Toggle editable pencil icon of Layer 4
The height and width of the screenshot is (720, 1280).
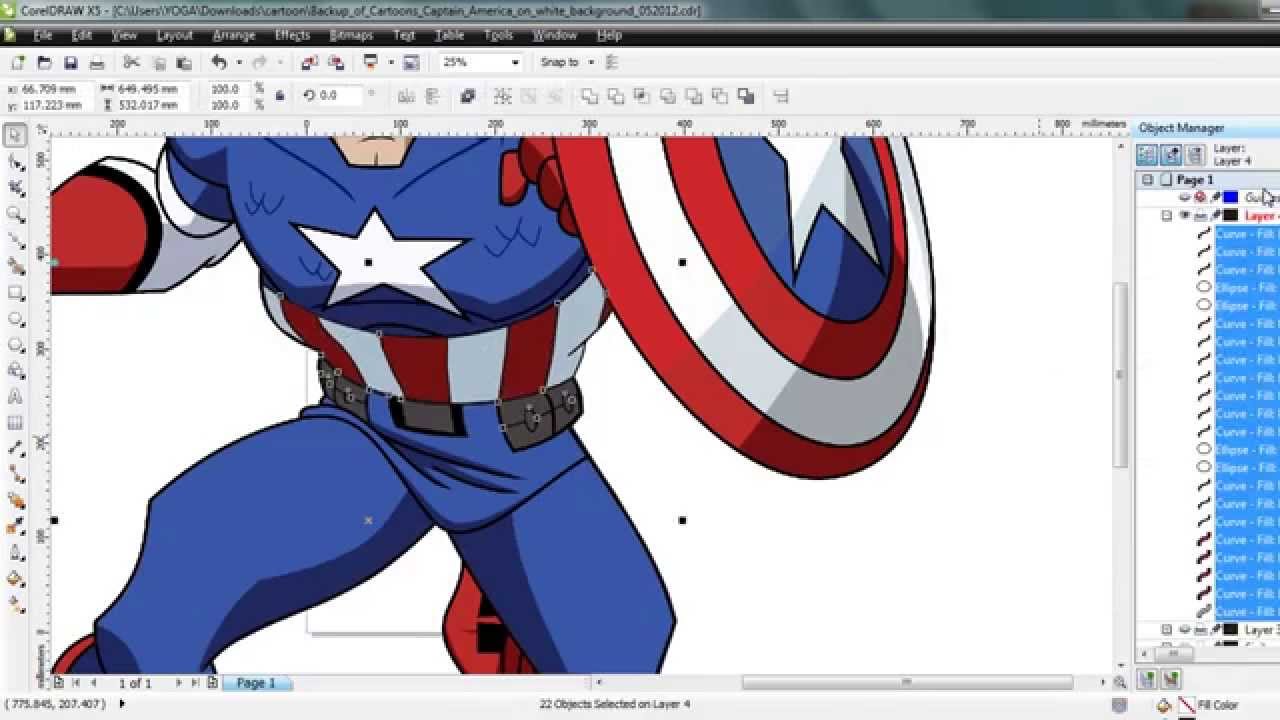click(x=1215, y=216)
